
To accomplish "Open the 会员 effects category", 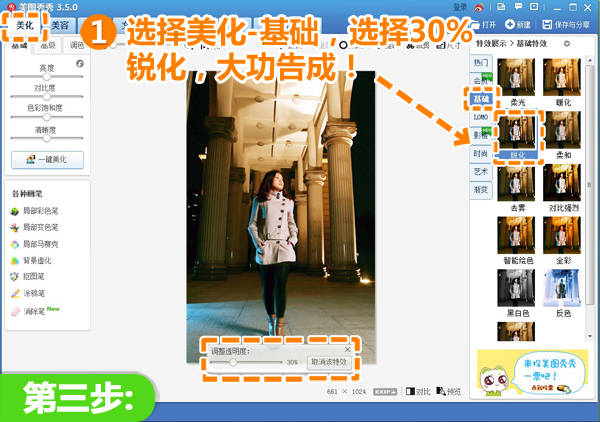I will coord(481,80).
